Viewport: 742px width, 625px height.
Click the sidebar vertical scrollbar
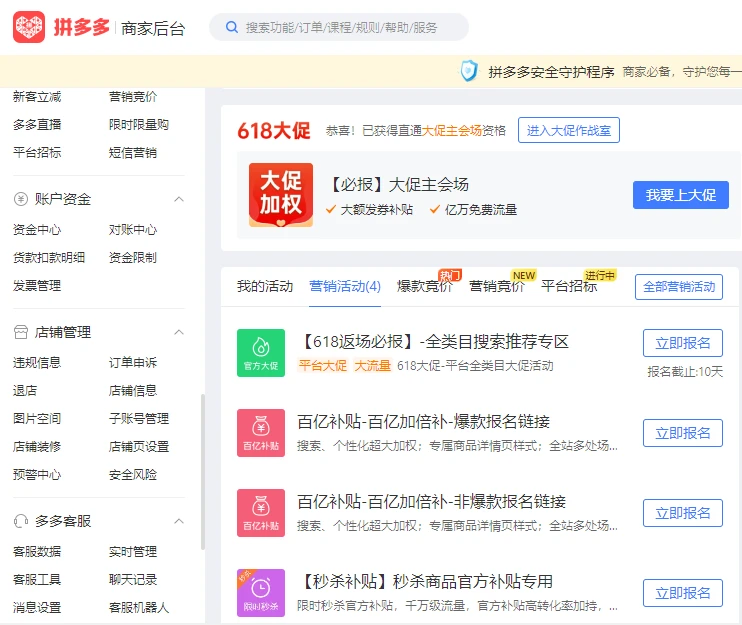[203, 472]
